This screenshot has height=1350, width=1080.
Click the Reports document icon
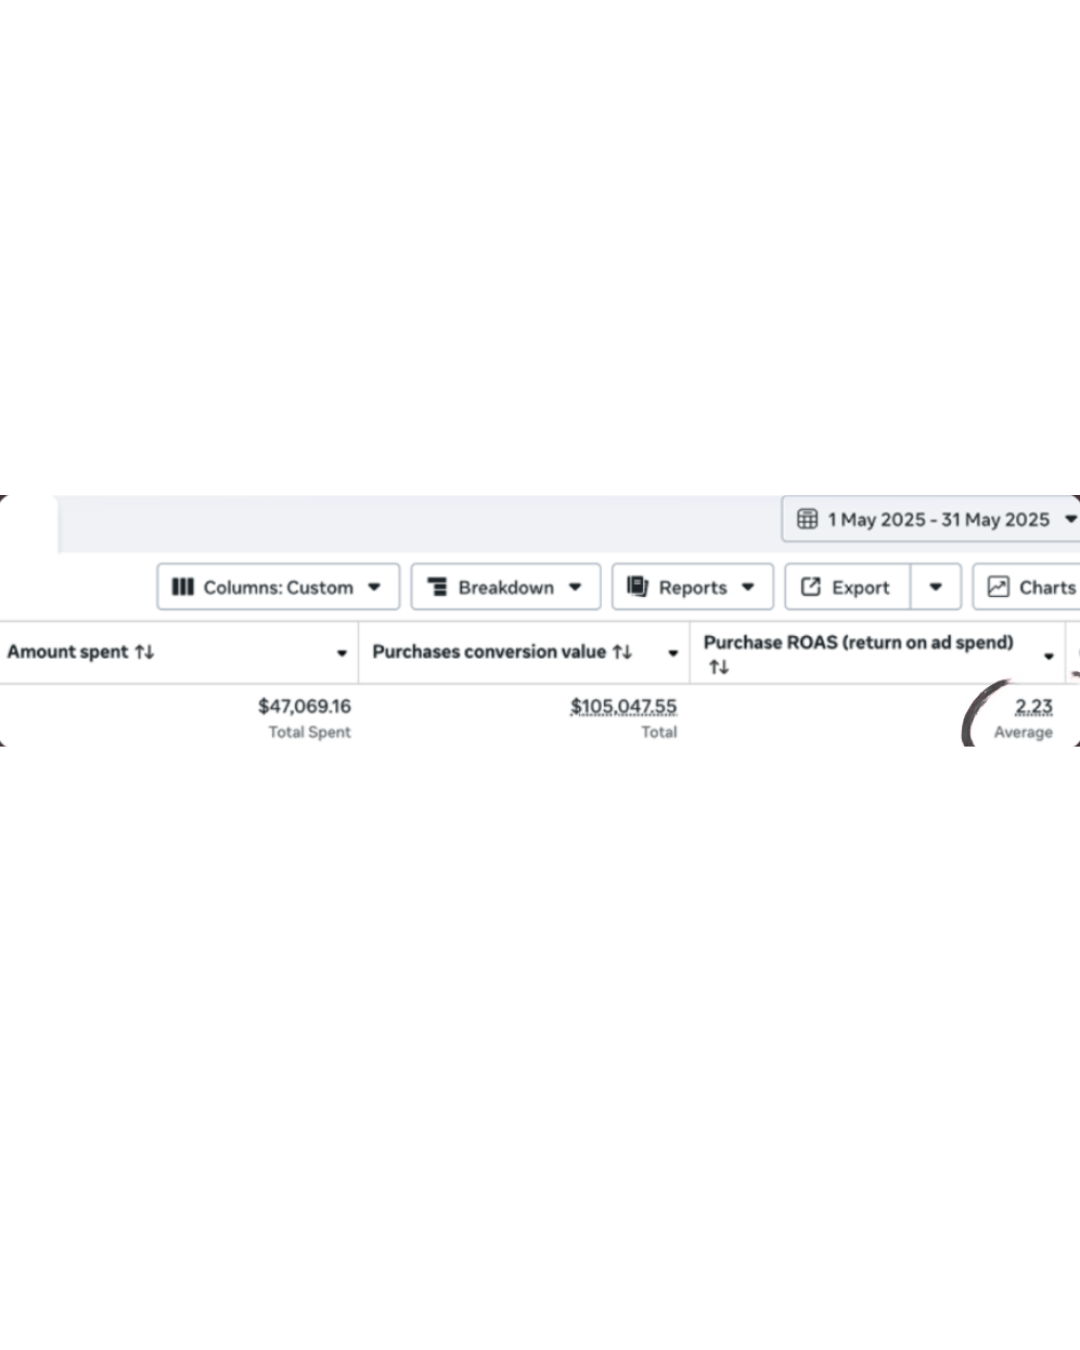[x=637, y=587]
